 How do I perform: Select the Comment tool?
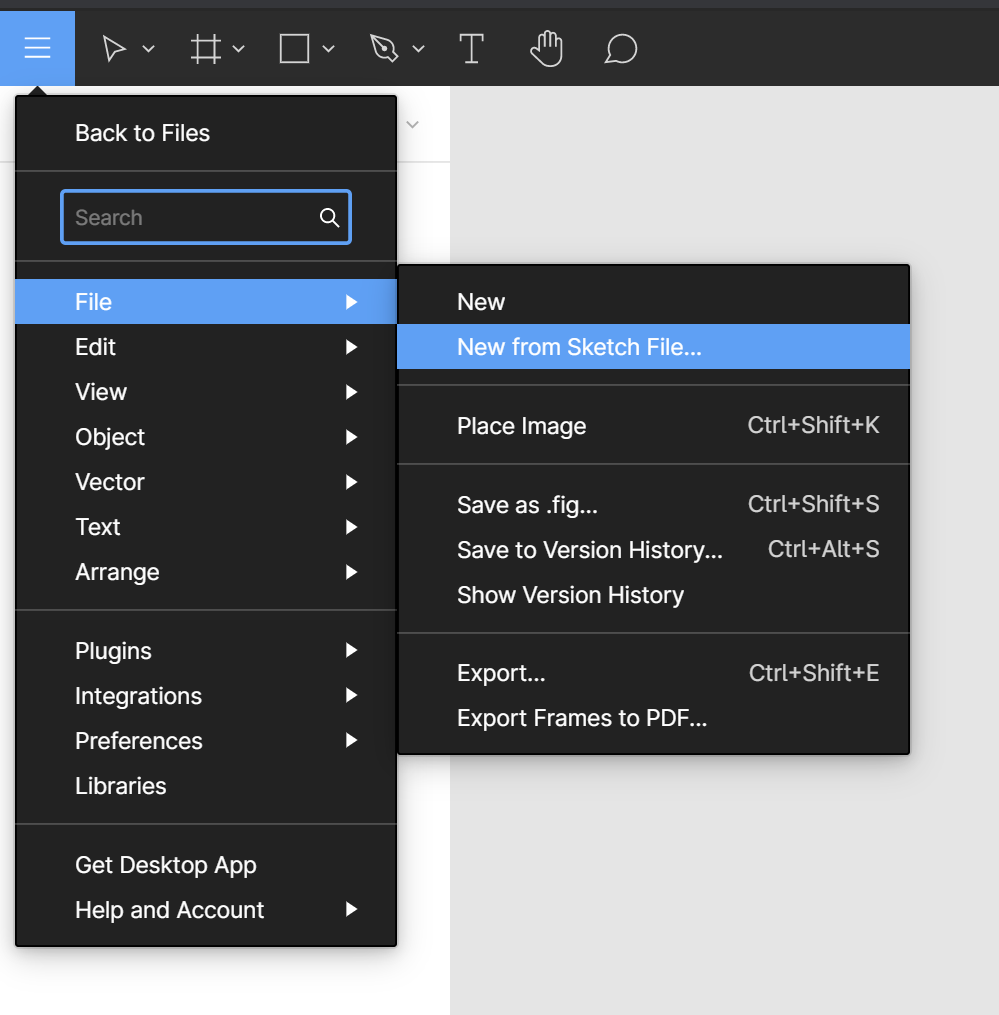pyautogui.click(x=621, y=49)
